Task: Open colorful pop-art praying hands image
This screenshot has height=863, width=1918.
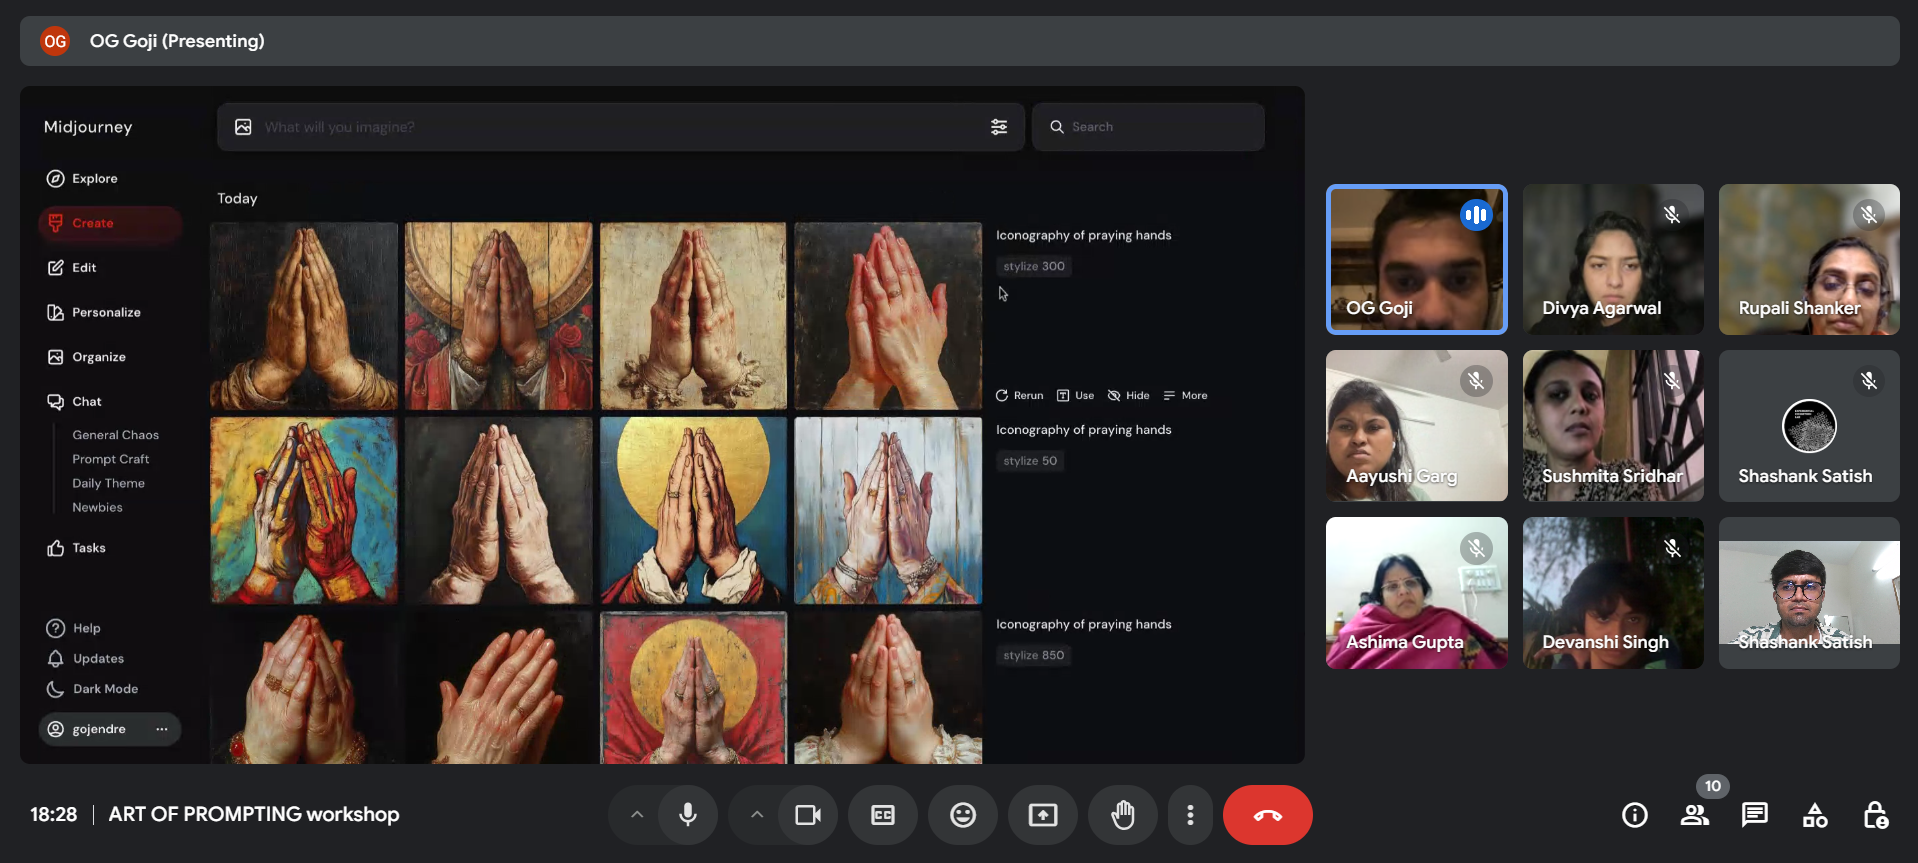Action: (304, 511)
